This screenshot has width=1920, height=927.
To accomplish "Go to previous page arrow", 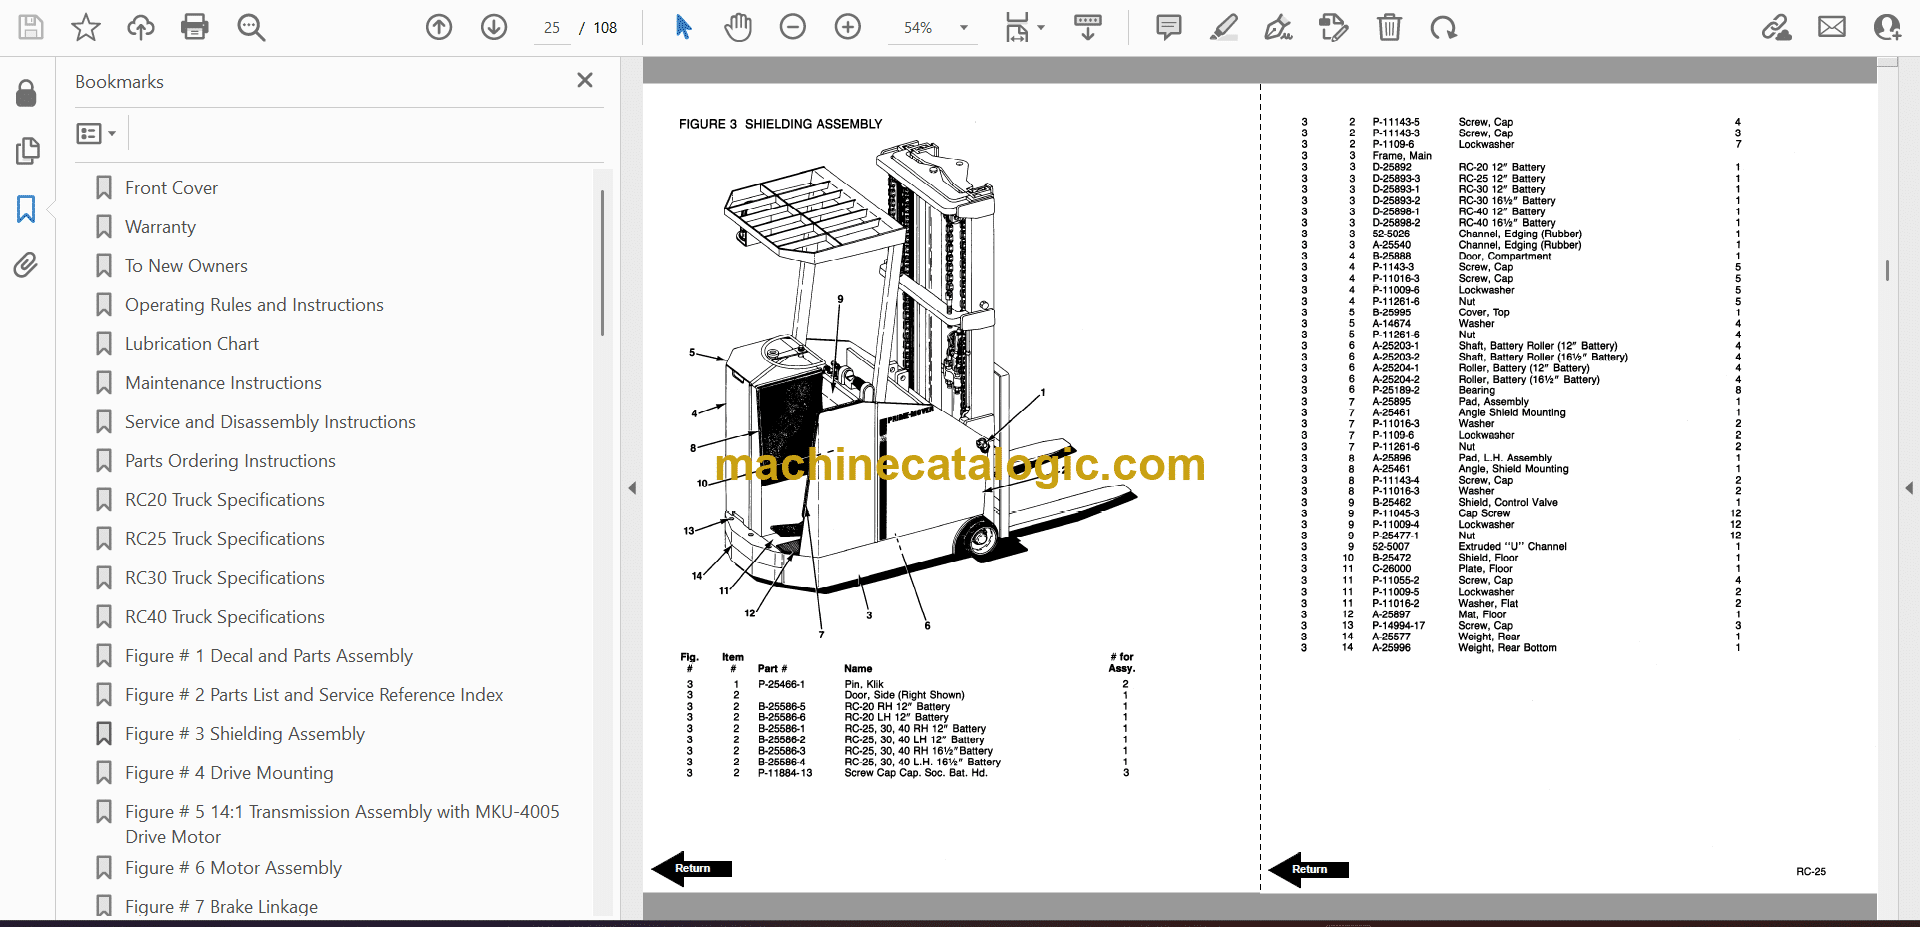I will [x=439, y=27].
